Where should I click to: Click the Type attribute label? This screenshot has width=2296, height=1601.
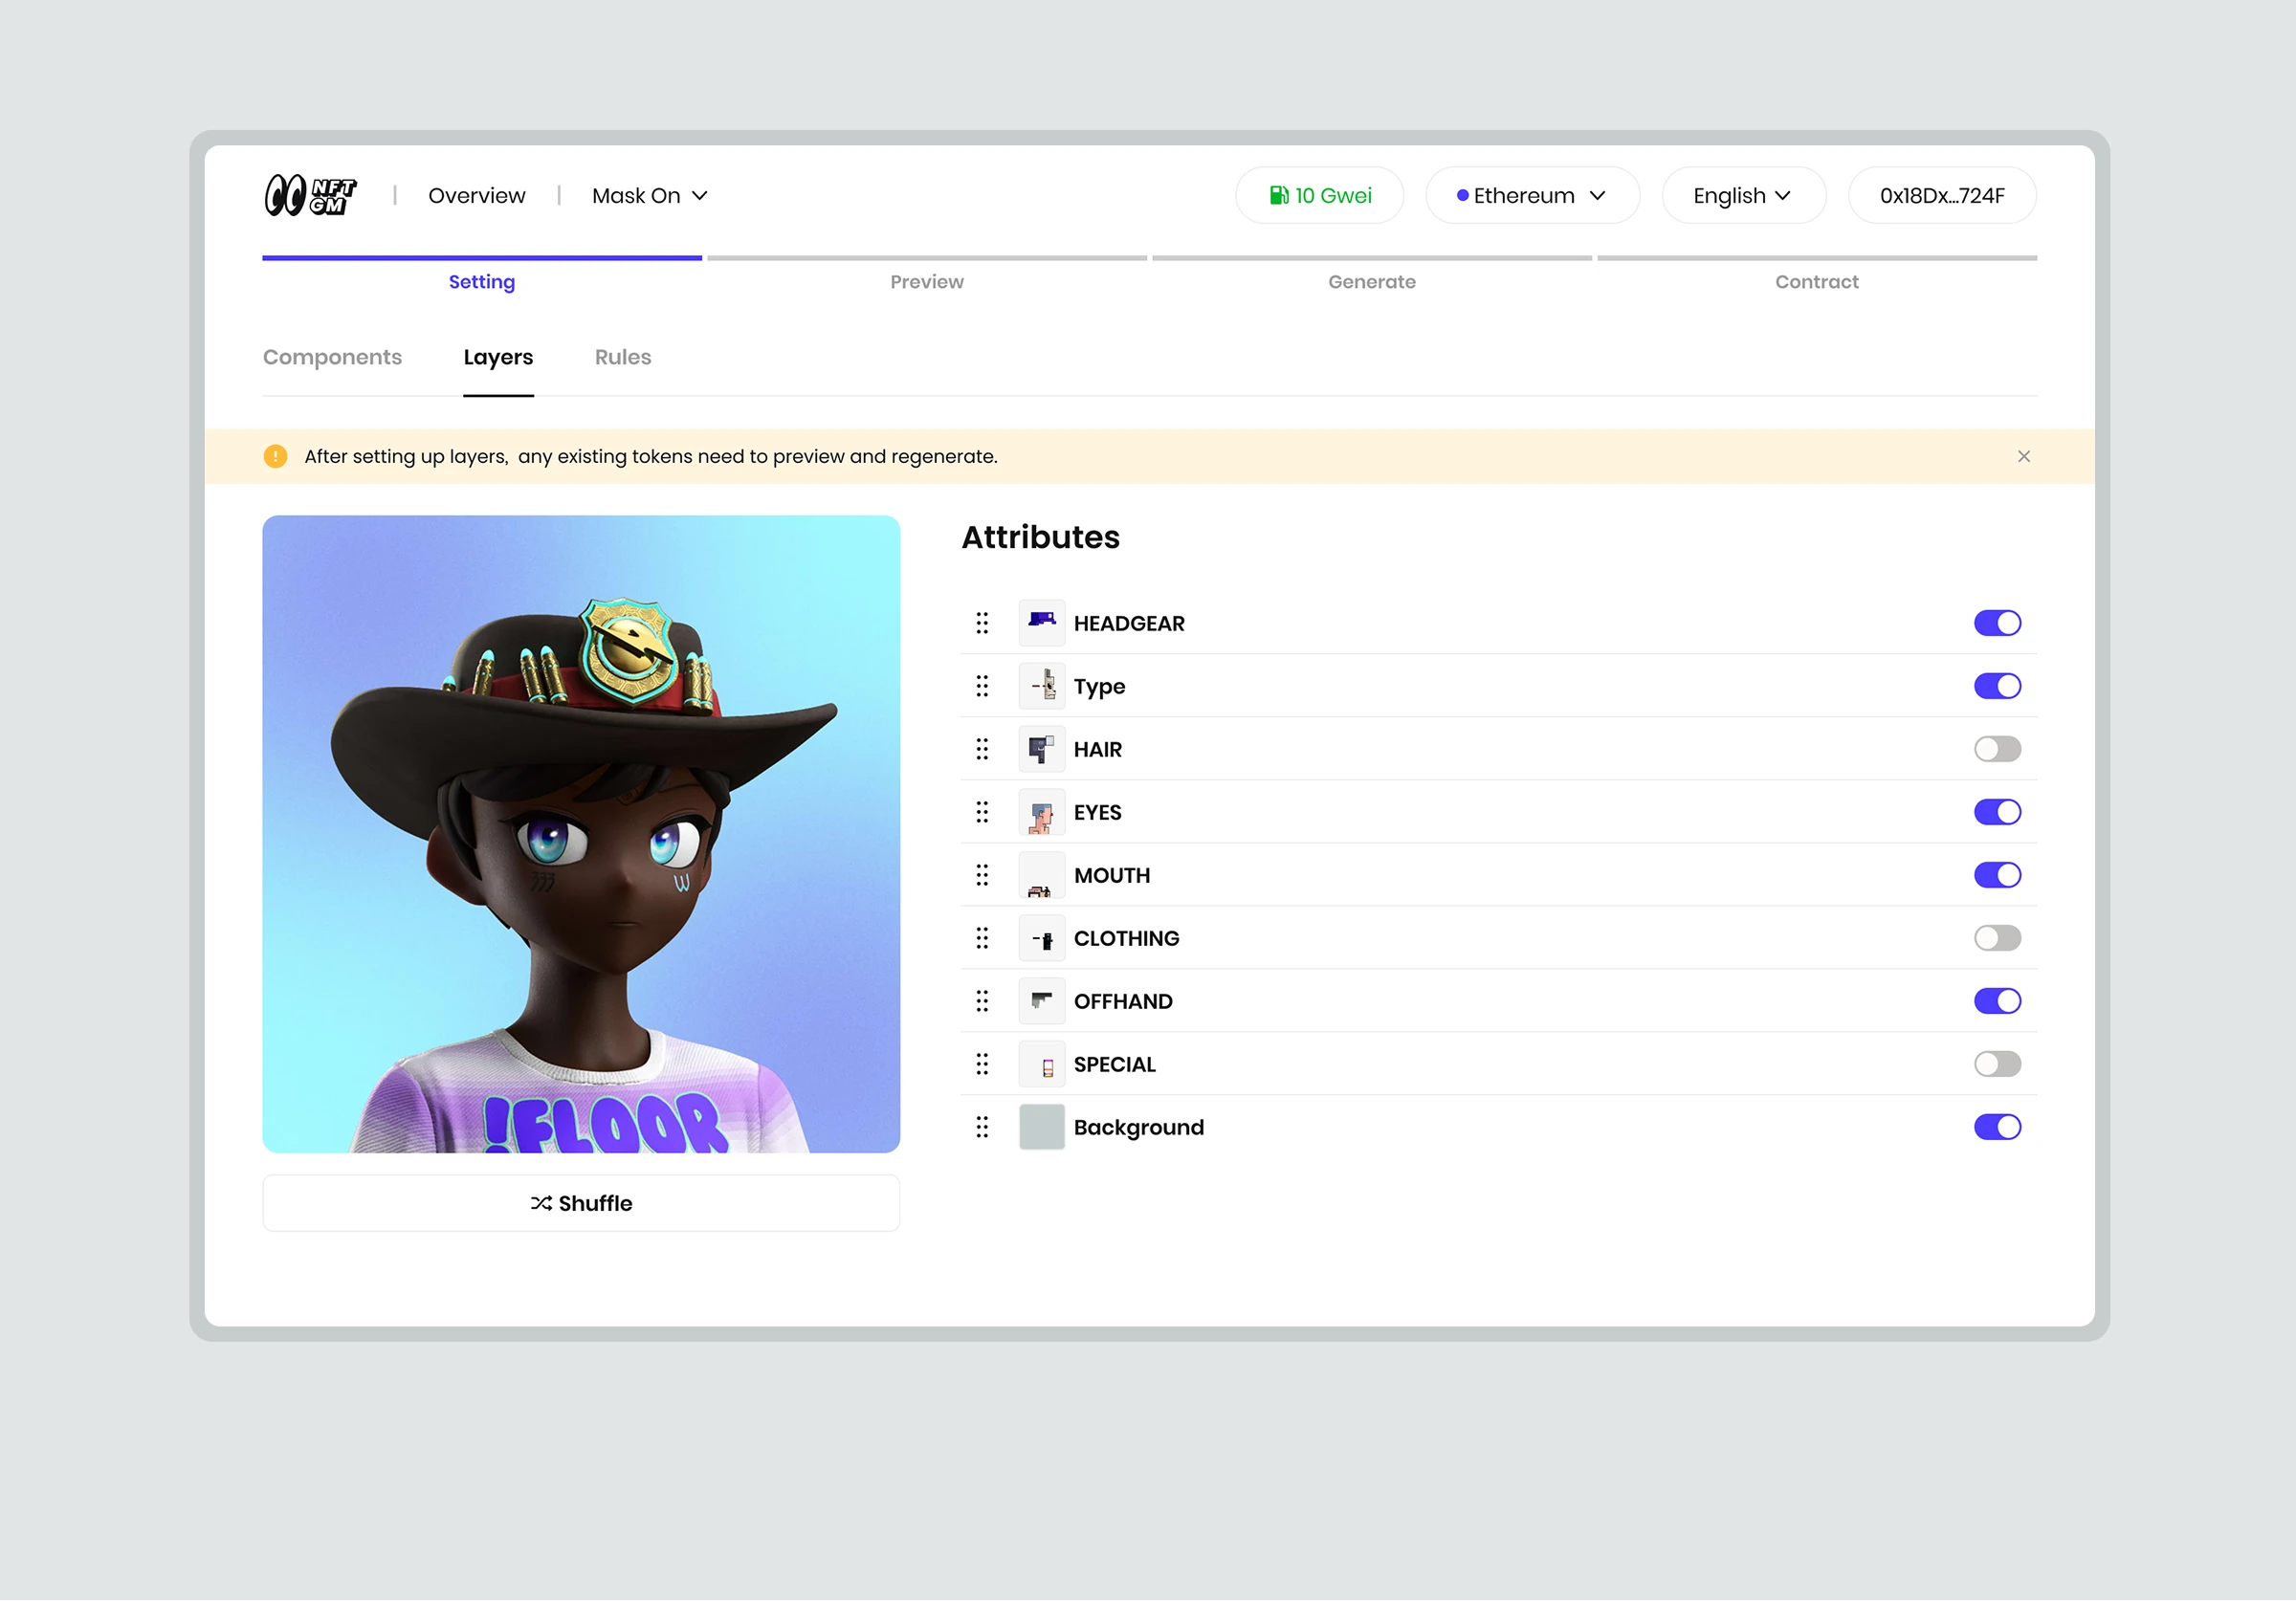coord(1099,686)
